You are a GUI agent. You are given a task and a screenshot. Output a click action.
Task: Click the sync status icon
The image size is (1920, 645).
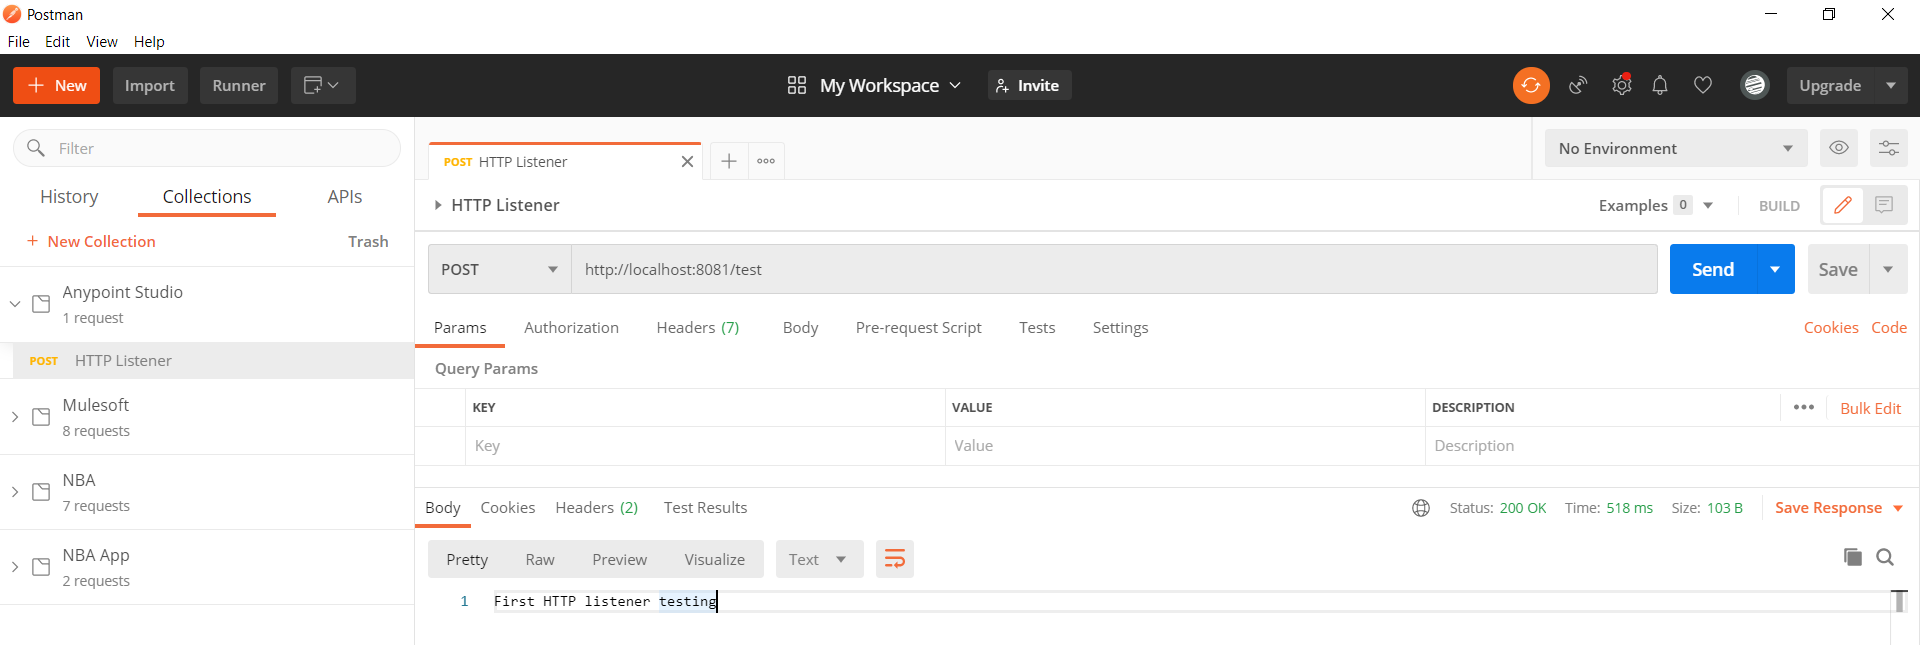click(1530, 85)
